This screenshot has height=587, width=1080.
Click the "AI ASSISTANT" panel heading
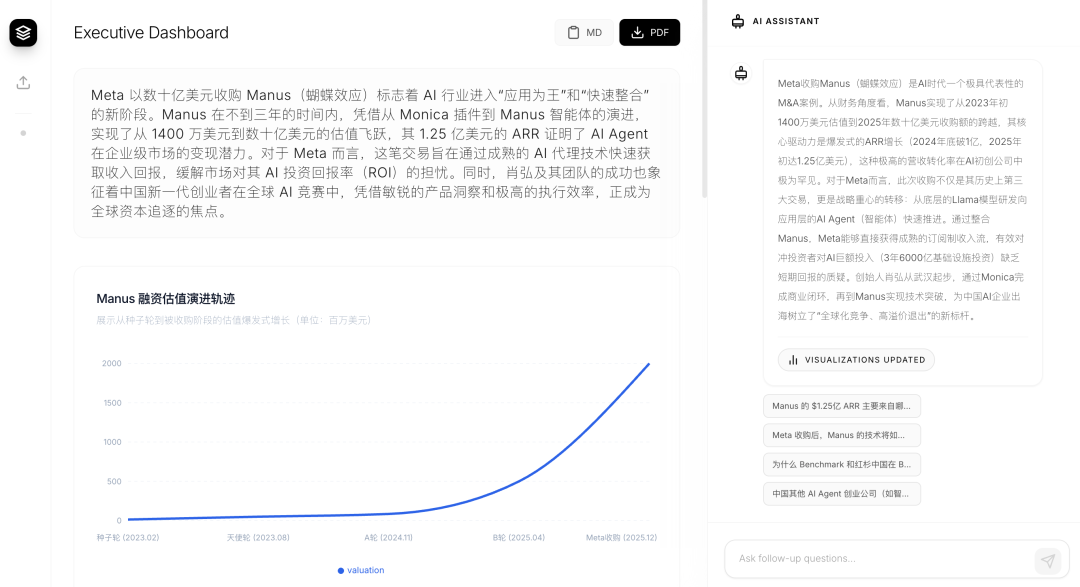point(786,21)
